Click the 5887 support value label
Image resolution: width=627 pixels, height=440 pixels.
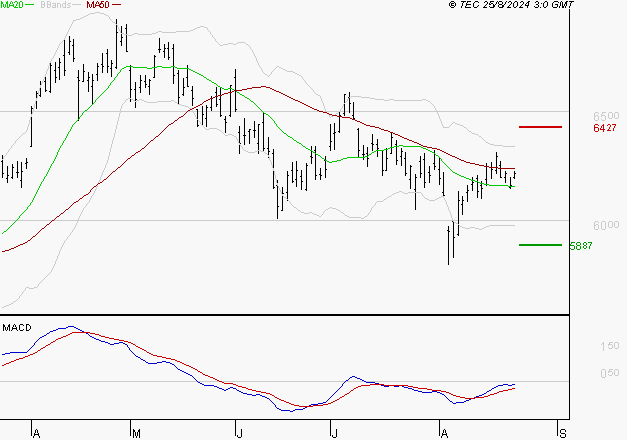(581, 246)
